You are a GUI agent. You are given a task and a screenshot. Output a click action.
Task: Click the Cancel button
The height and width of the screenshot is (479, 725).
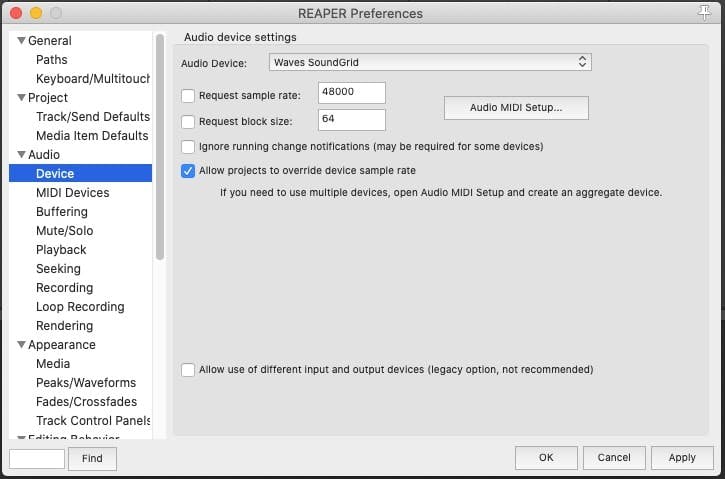(614, 458)
